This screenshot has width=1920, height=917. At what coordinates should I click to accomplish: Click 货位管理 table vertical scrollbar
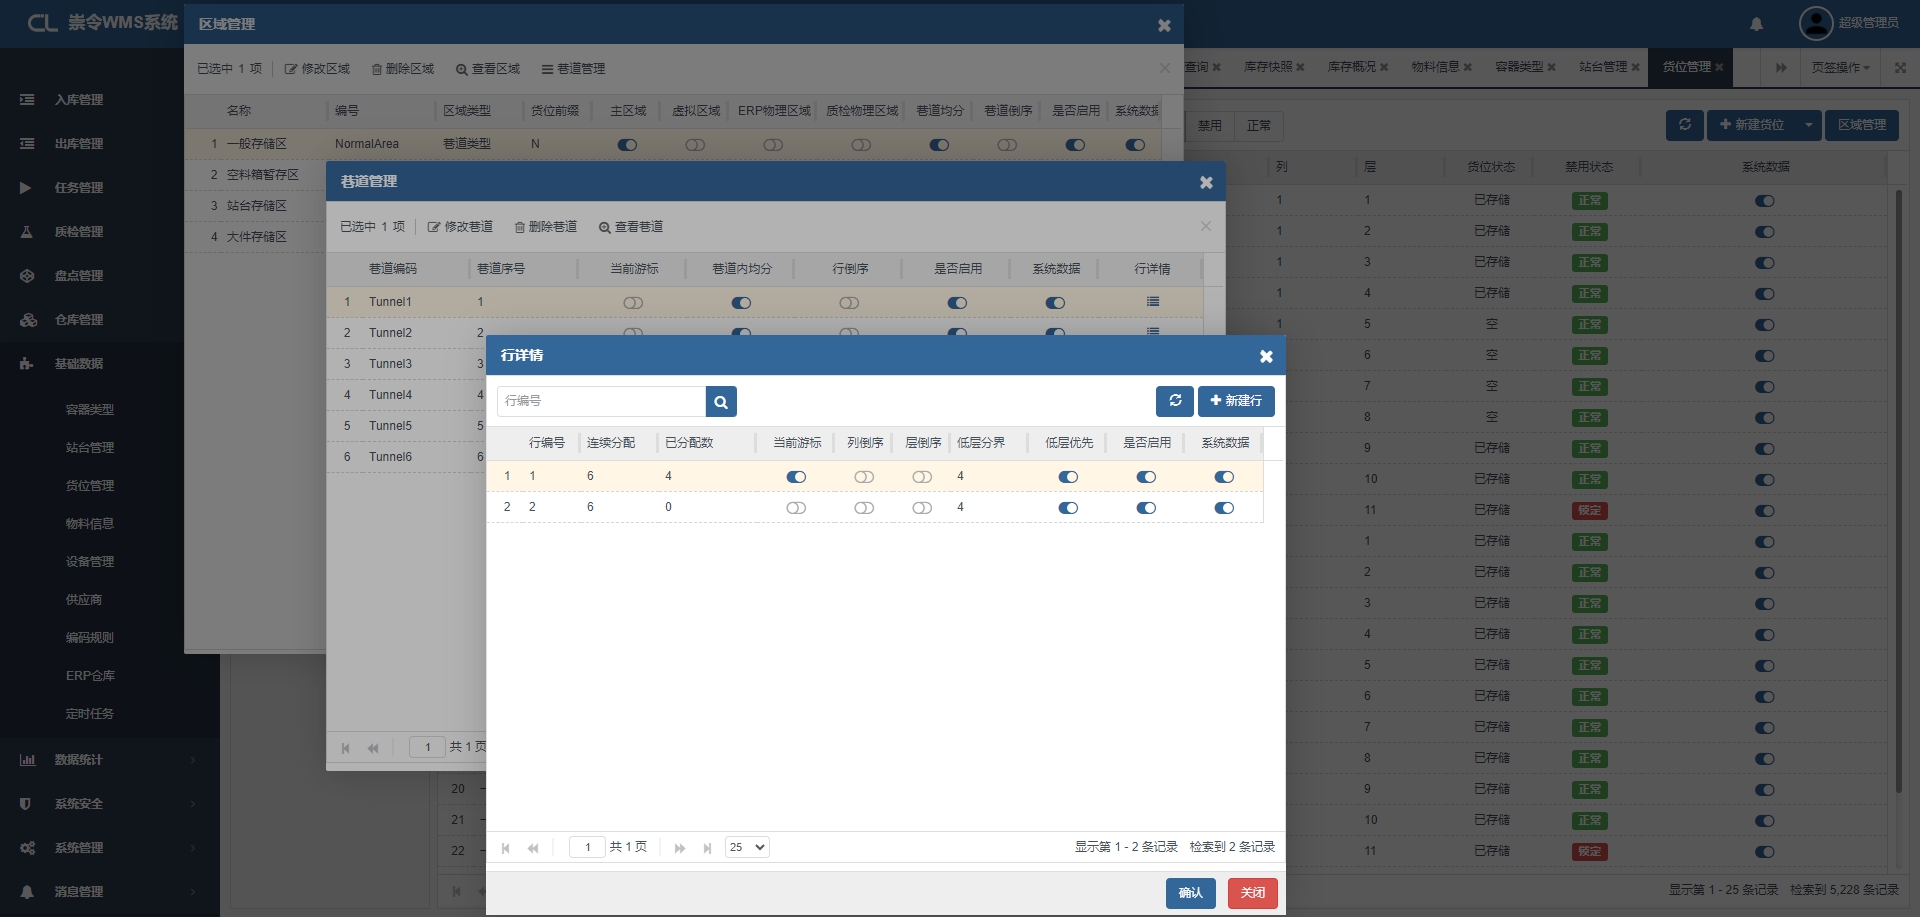[1899, 490]
